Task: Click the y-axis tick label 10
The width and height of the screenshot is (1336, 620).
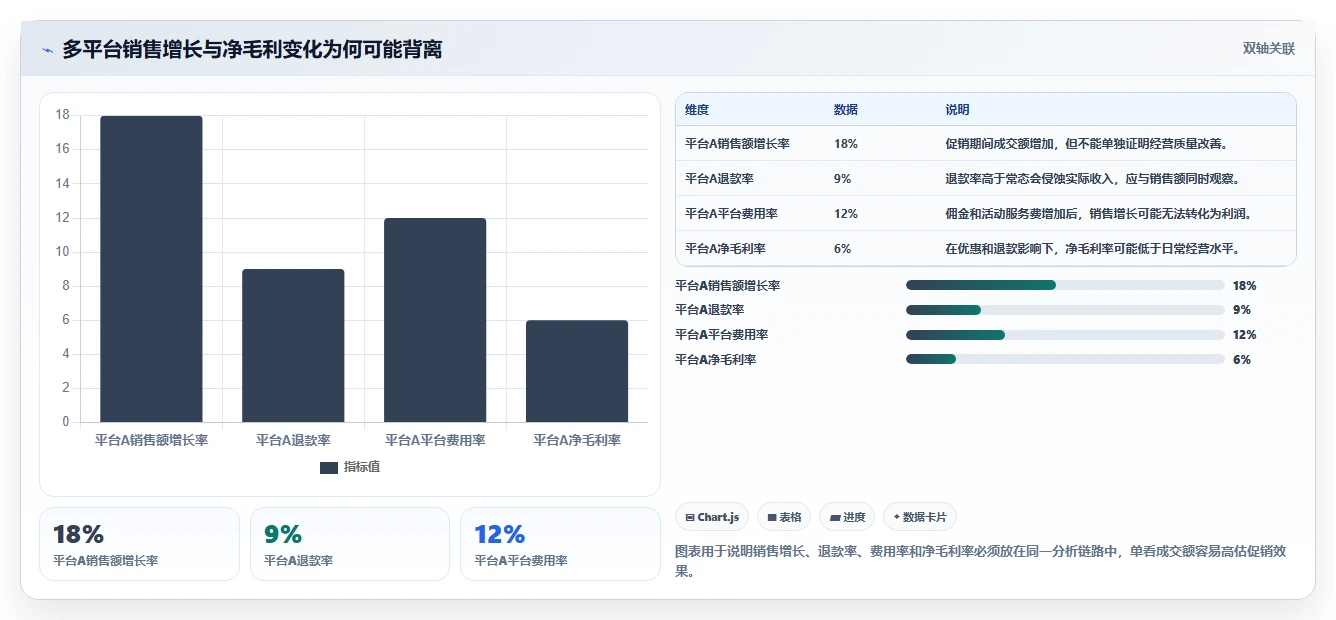Action: click(x=62, y=252)
